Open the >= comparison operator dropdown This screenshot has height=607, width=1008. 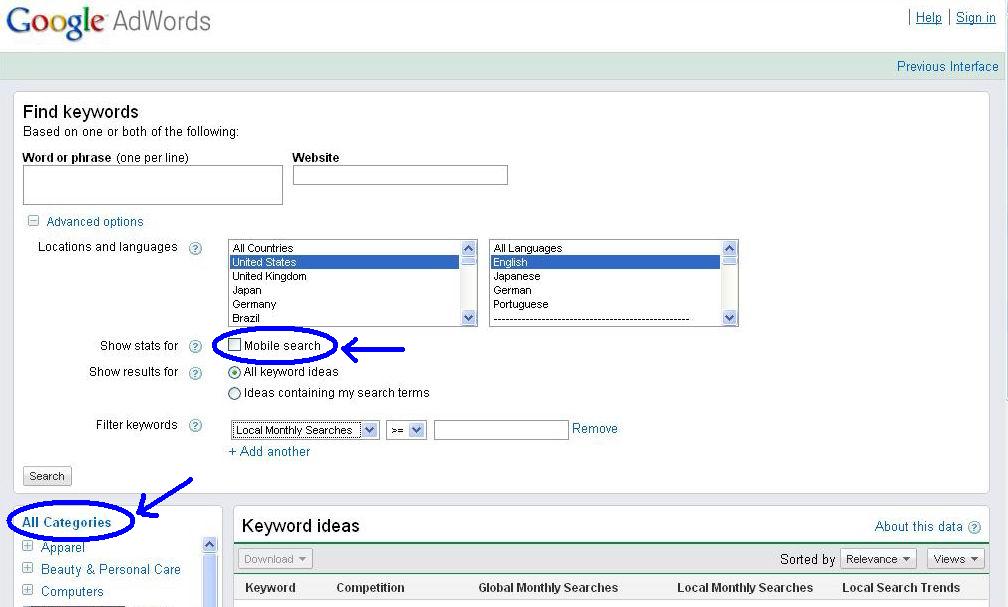406,430
